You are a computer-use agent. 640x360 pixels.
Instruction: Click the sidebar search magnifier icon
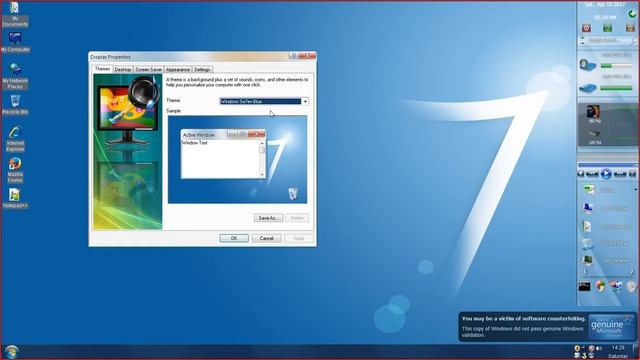[634, 41]
